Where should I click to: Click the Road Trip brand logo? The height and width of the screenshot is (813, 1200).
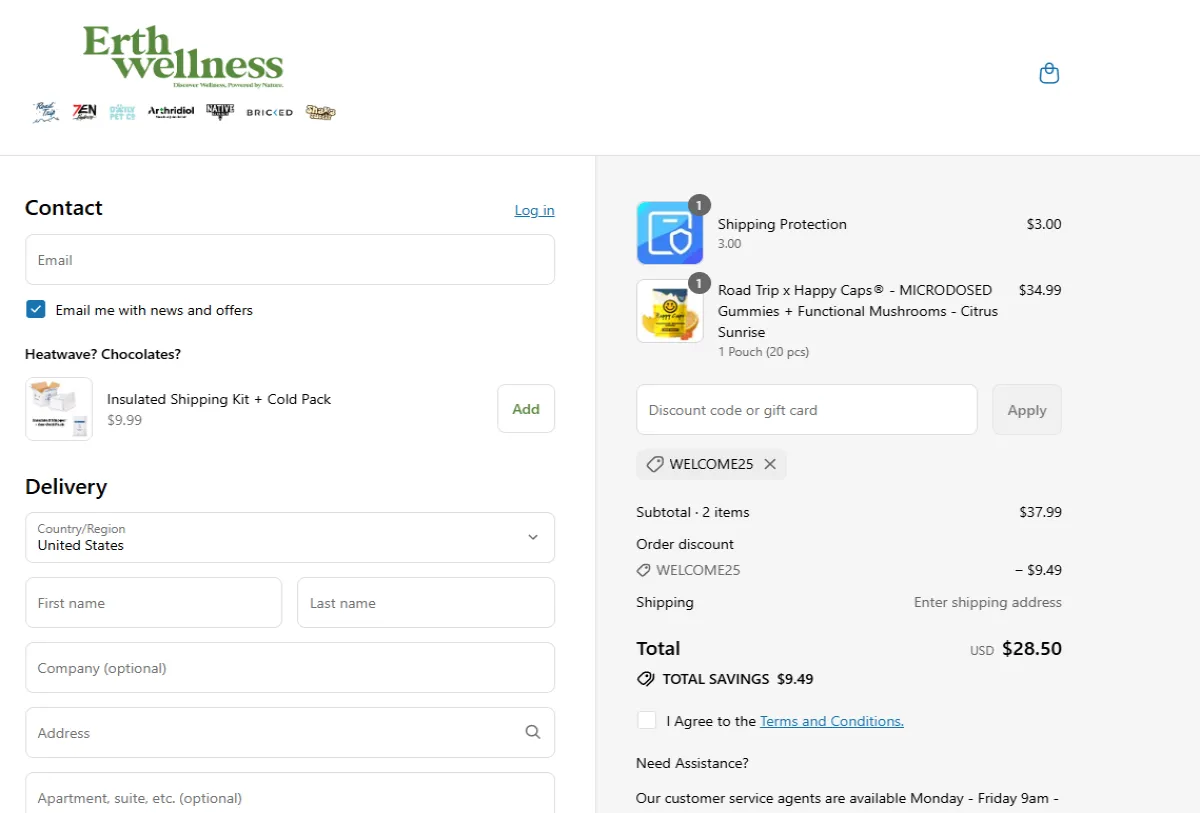click(x=44, y=111)
